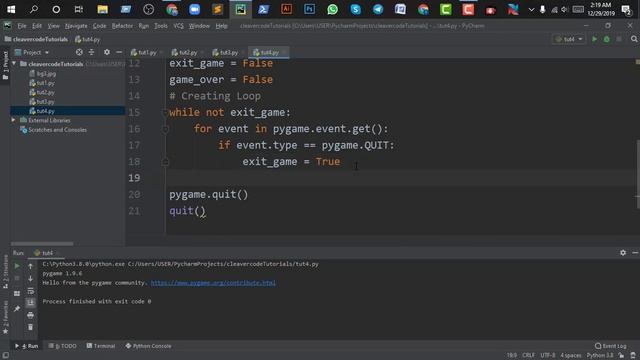Restore layout via the Run panel grid icon

tap(17, 293)
